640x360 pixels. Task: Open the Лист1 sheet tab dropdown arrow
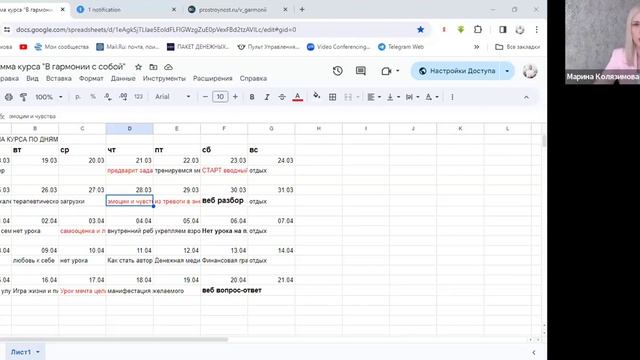click(x=38, y=352)
